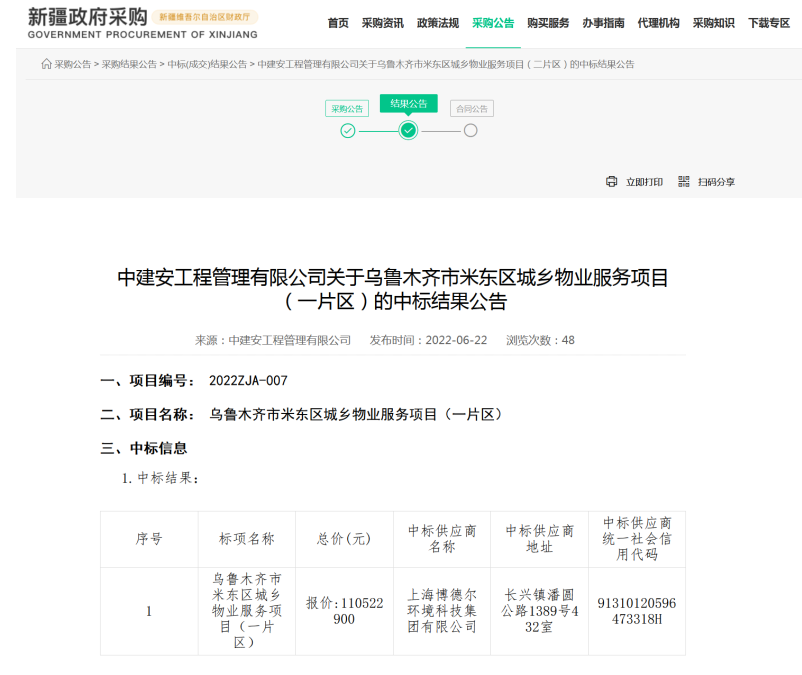Open the 办事指南 navigation menu

point(603,23)
